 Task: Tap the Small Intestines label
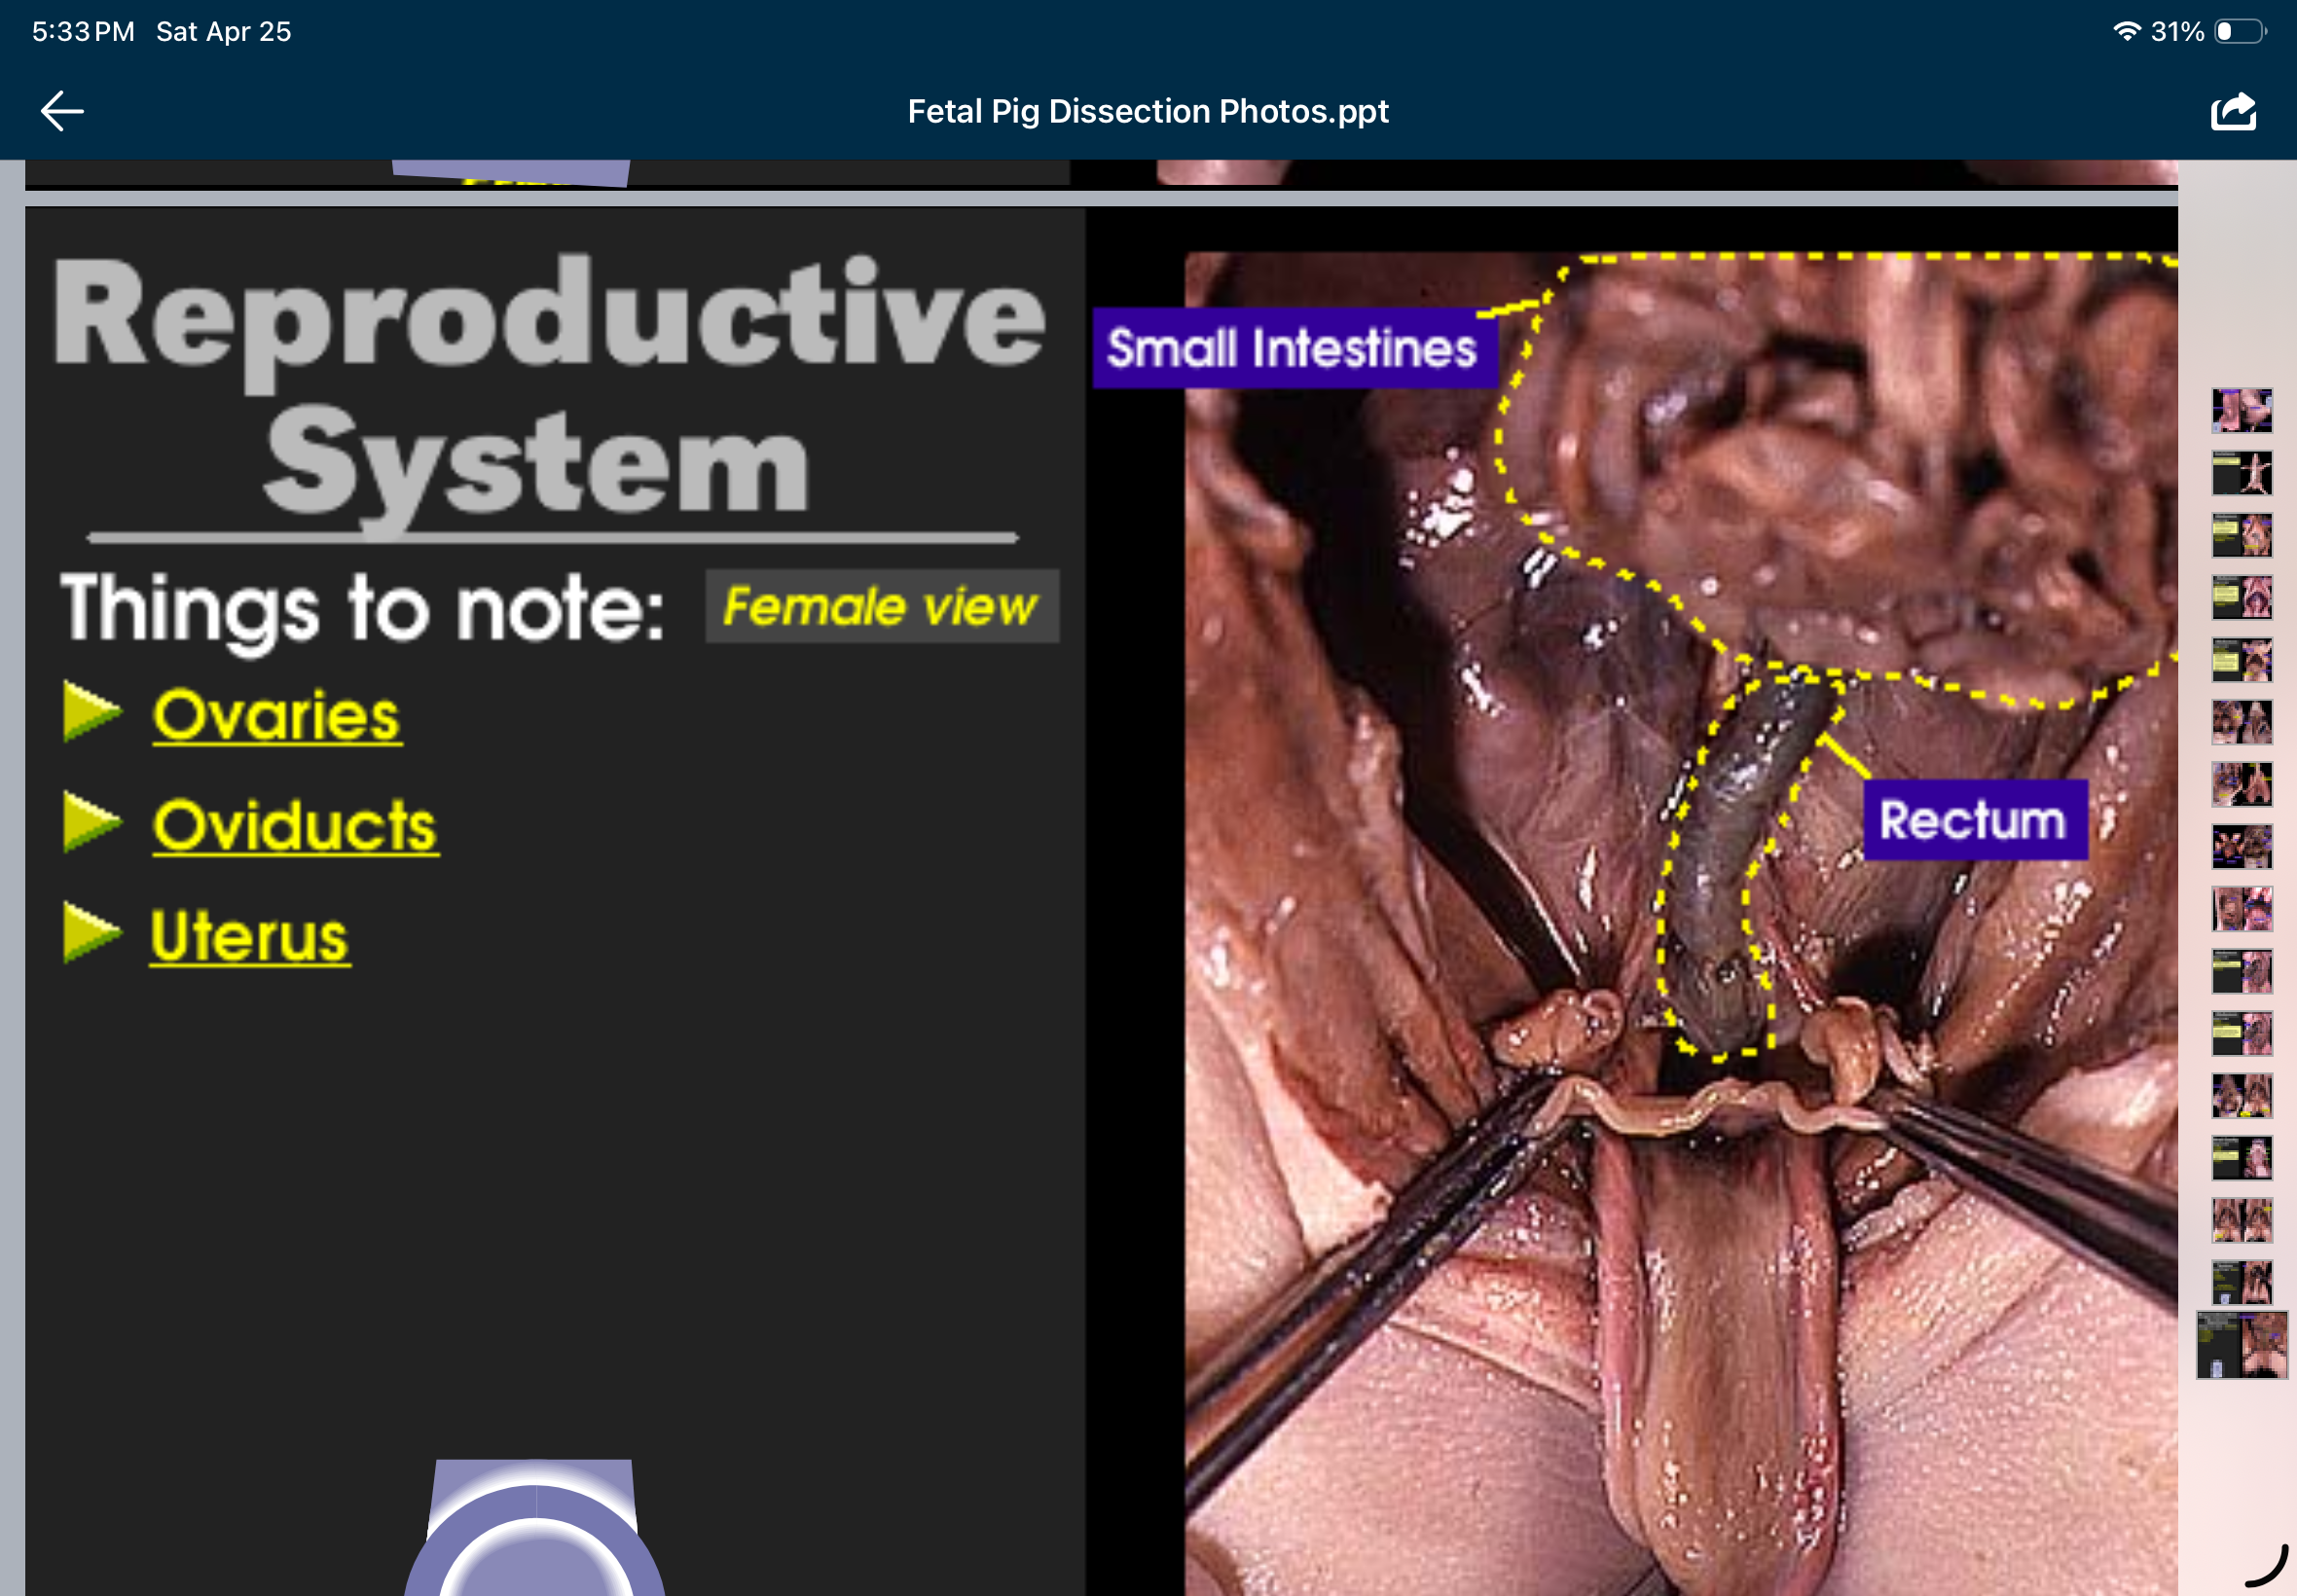point(1292,349)
